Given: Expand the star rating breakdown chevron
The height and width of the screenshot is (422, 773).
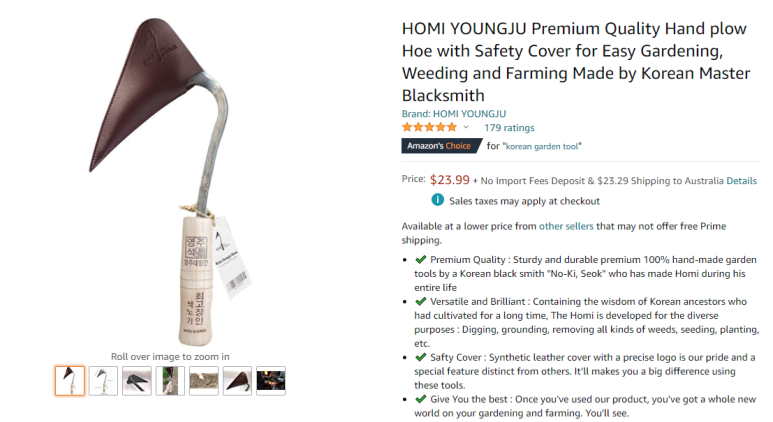Looking at the screenshot, I should [466, 128].
